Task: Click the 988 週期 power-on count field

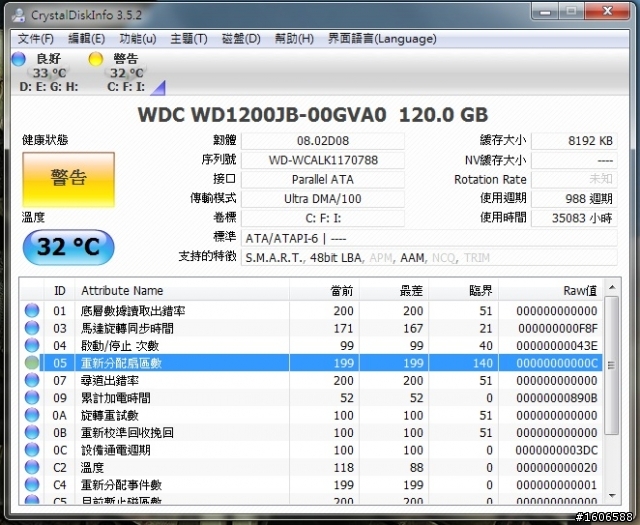Action: (x=574, y=199)
